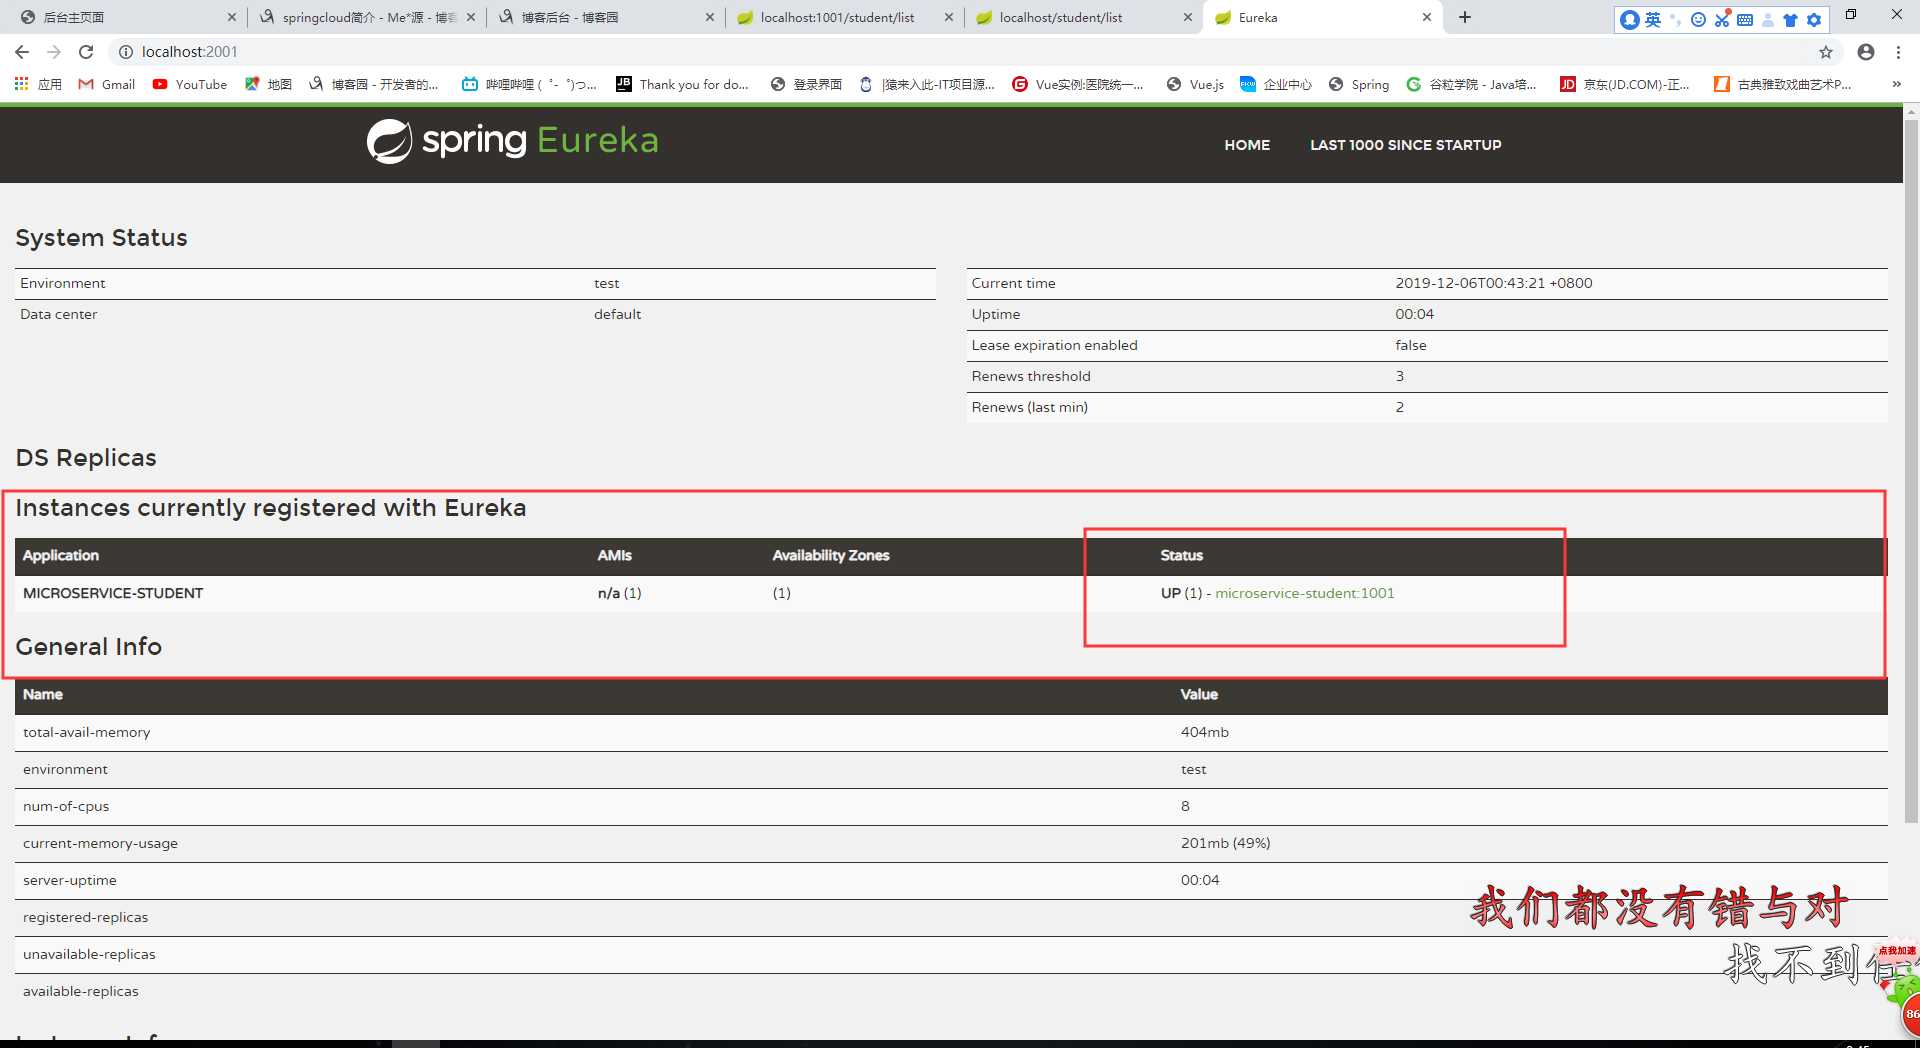Screen dimensions: 1920x1048
Task: Open the 京东 JD.COM bookmark
Action: 1625,85
